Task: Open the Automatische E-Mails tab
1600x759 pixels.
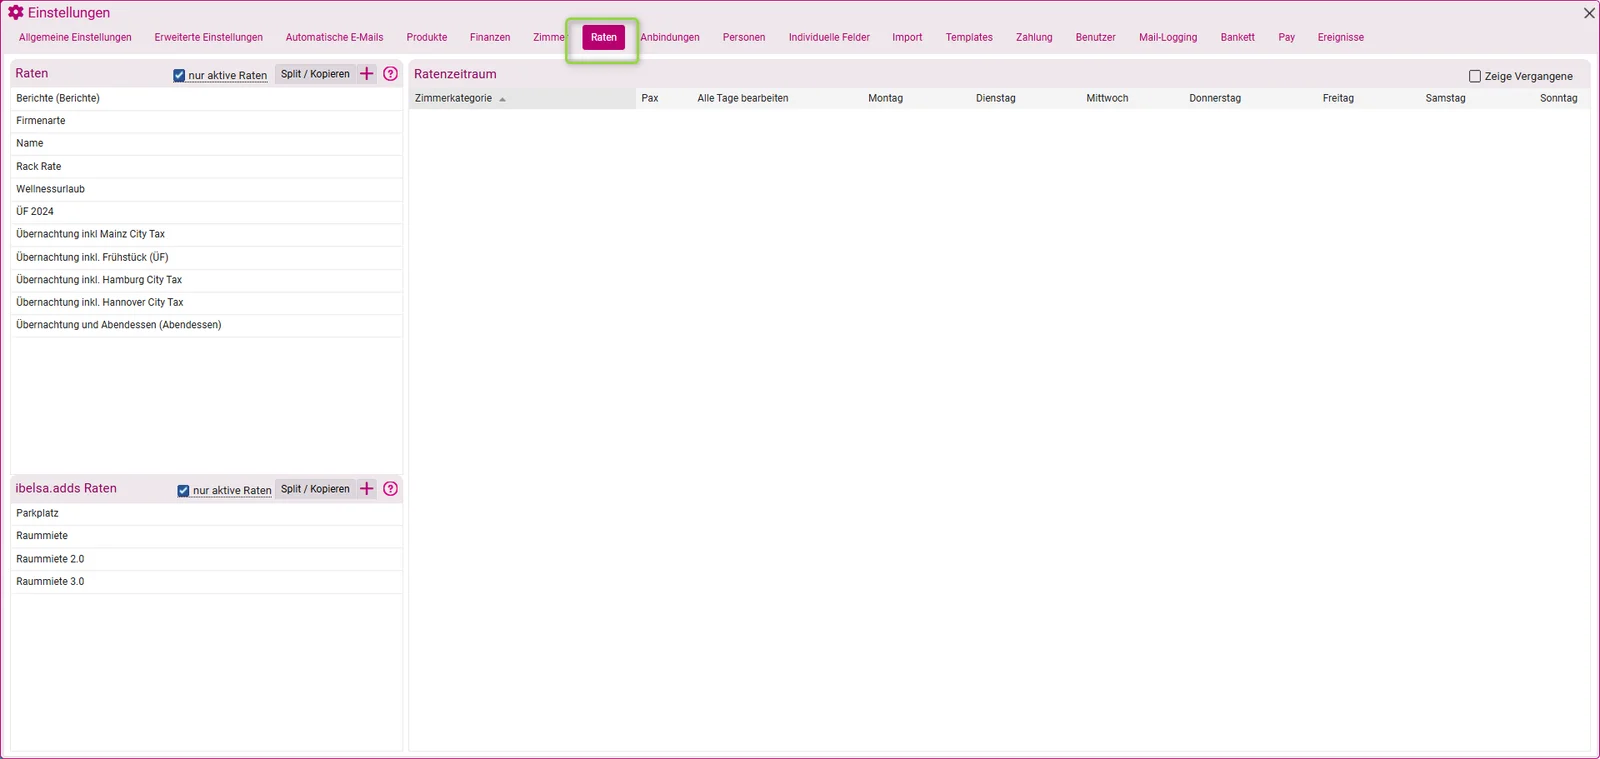Action: pos(334,37)
